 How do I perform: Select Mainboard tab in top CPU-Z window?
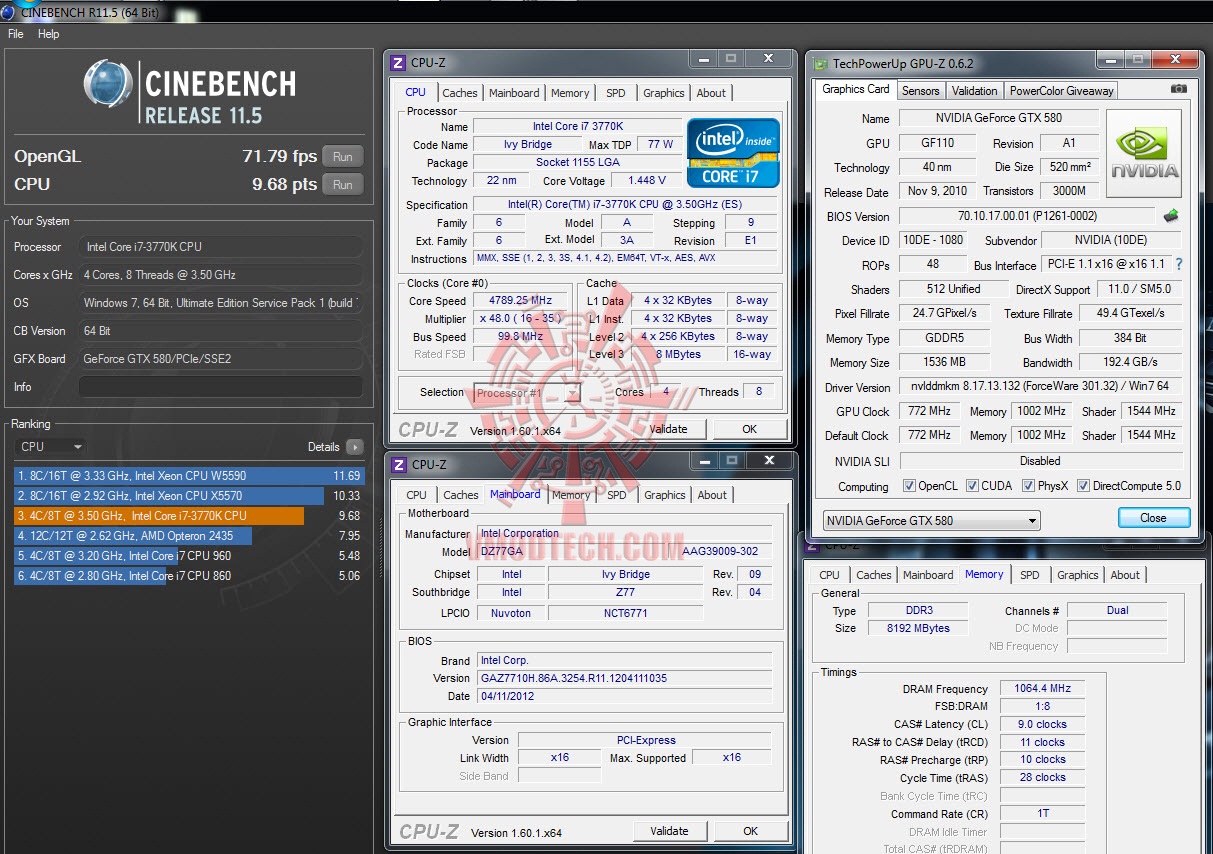[514, 93]
